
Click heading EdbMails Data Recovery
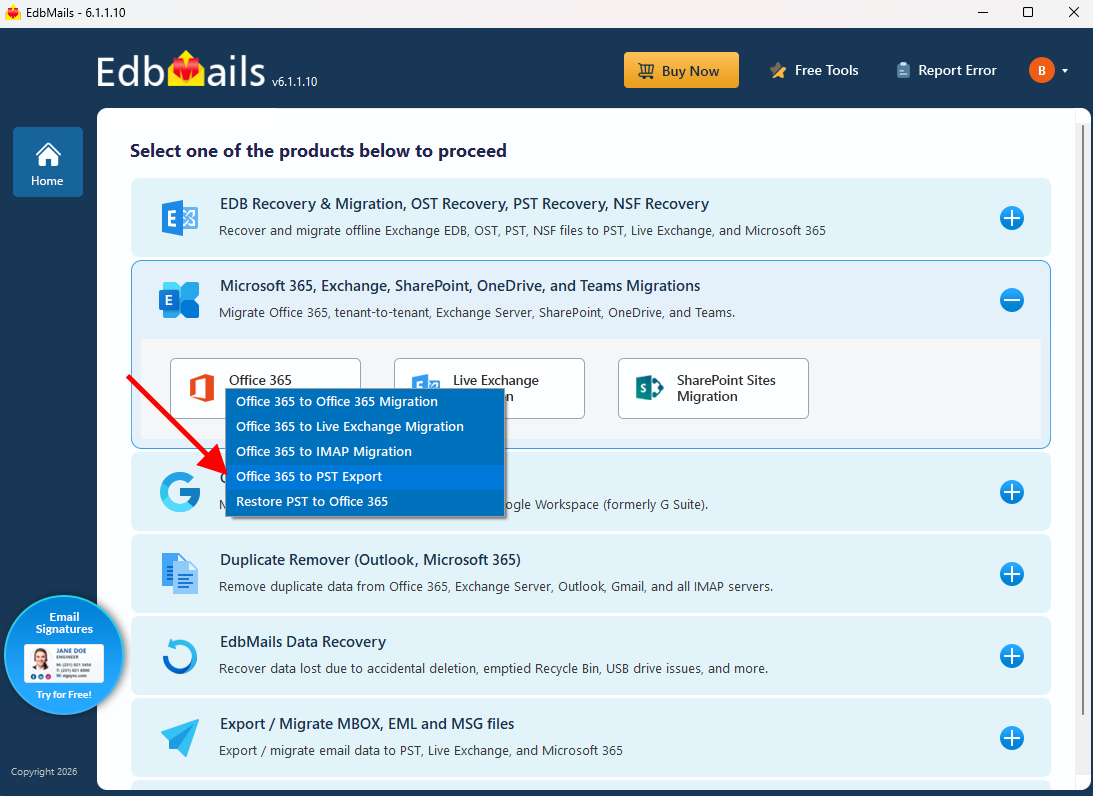303,642
